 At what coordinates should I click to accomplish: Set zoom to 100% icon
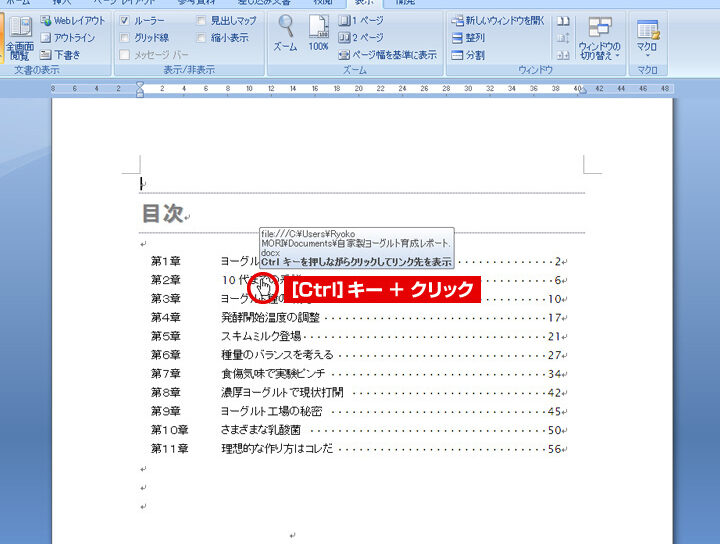318,33
